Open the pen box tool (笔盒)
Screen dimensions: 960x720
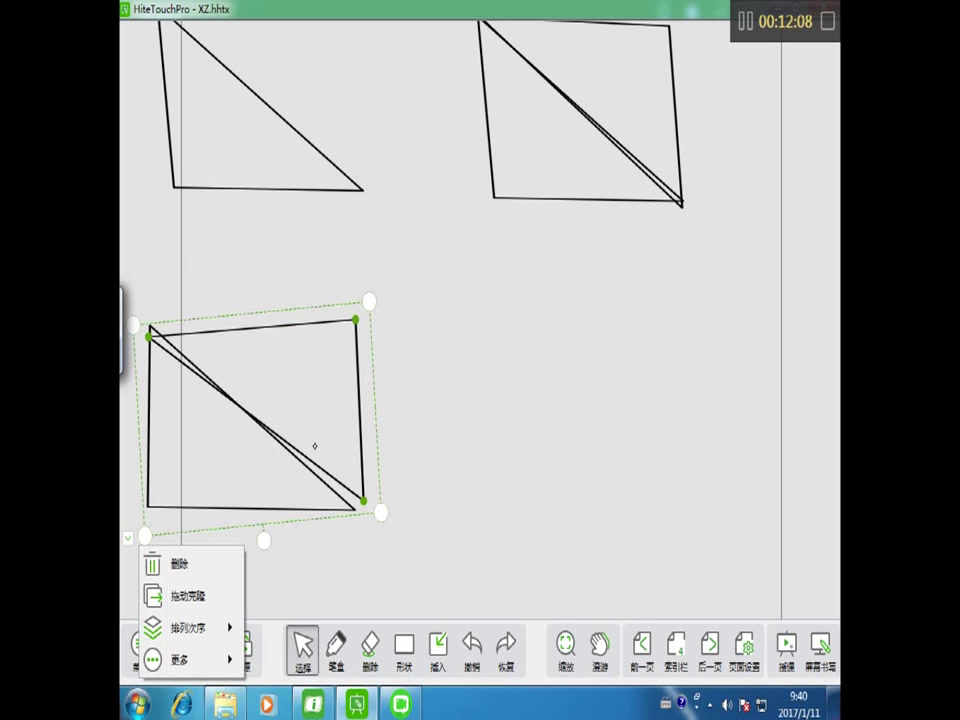pos(336,648)
